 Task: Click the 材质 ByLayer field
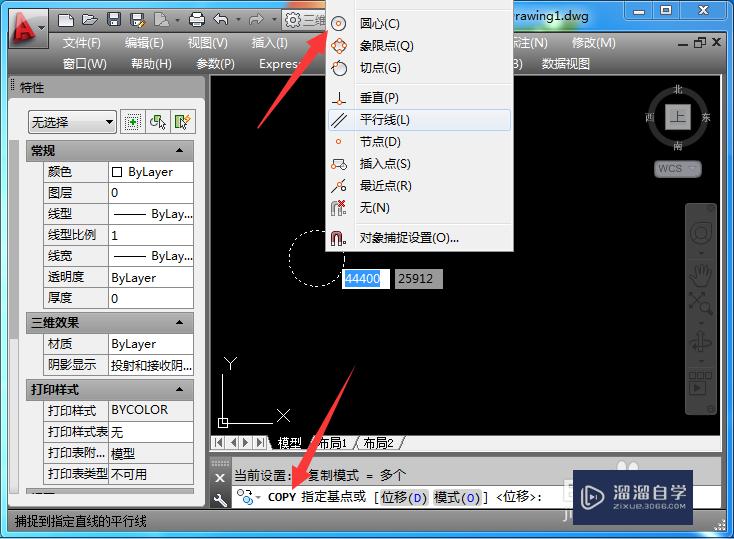151,344
